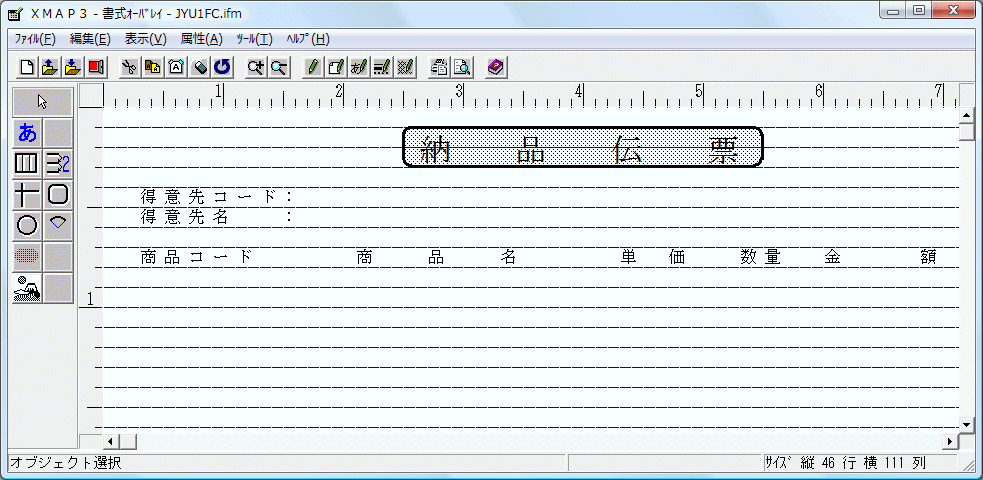Open the ツール(T) menu
Image resolution: width=983 pixels, height=480 pixels.
coord(255,39)
